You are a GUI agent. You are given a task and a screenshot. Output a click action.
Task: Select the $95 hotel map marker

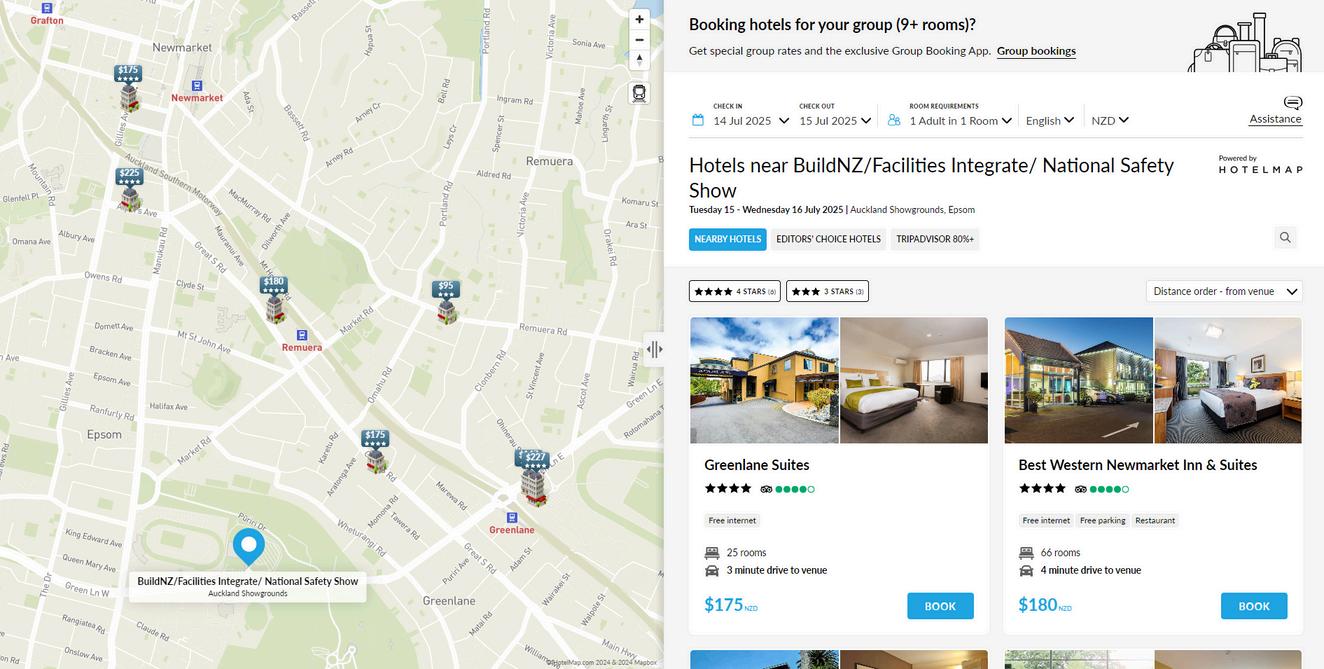point(446,302)
